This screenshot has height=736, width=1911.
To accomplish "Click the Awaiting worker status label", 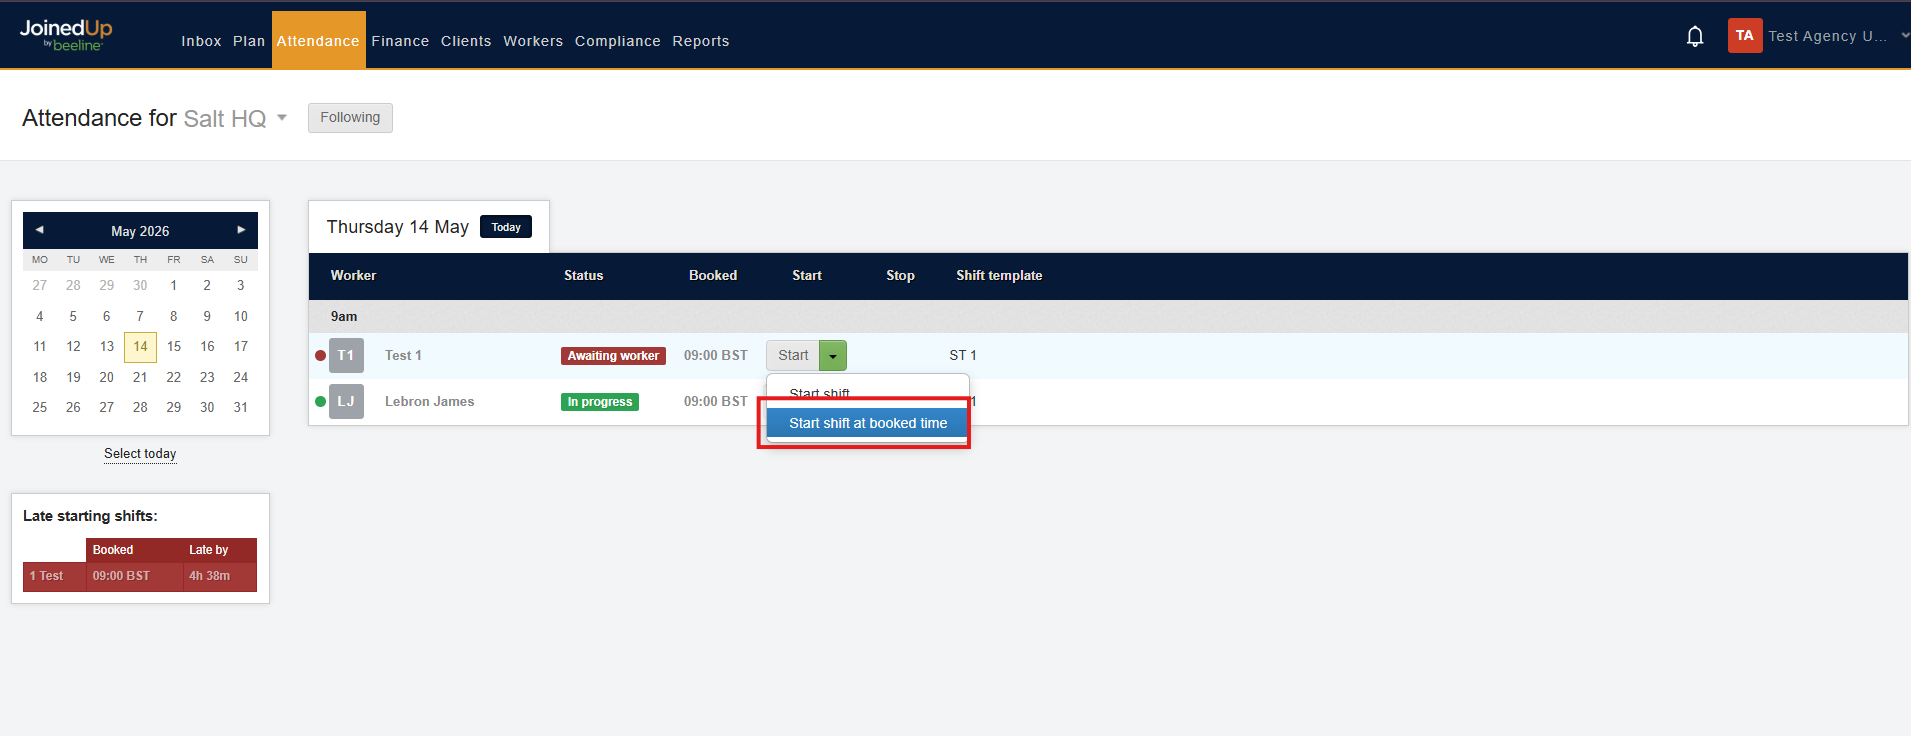I will (x=613, y=356).
